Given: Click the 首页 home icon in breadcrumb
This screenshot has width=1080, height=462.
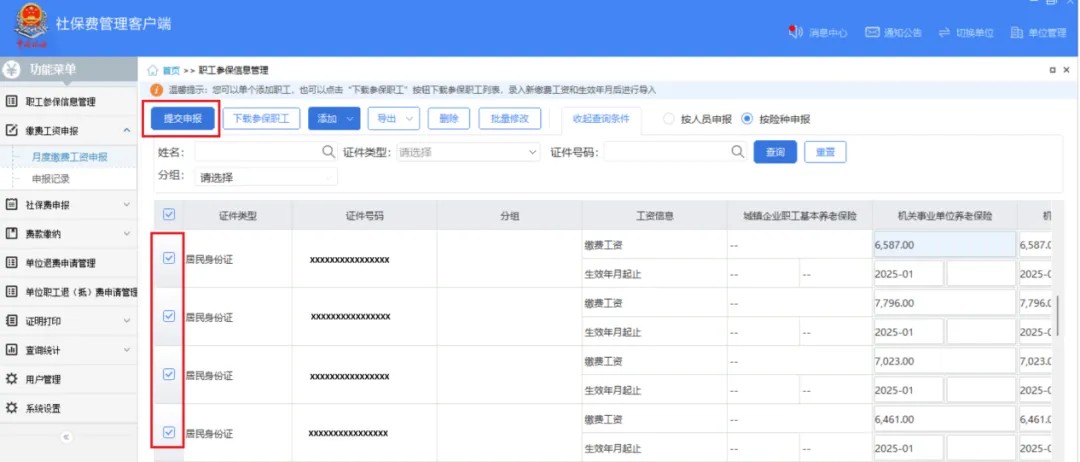Looking at the screenshot, I should click(153, 70).
